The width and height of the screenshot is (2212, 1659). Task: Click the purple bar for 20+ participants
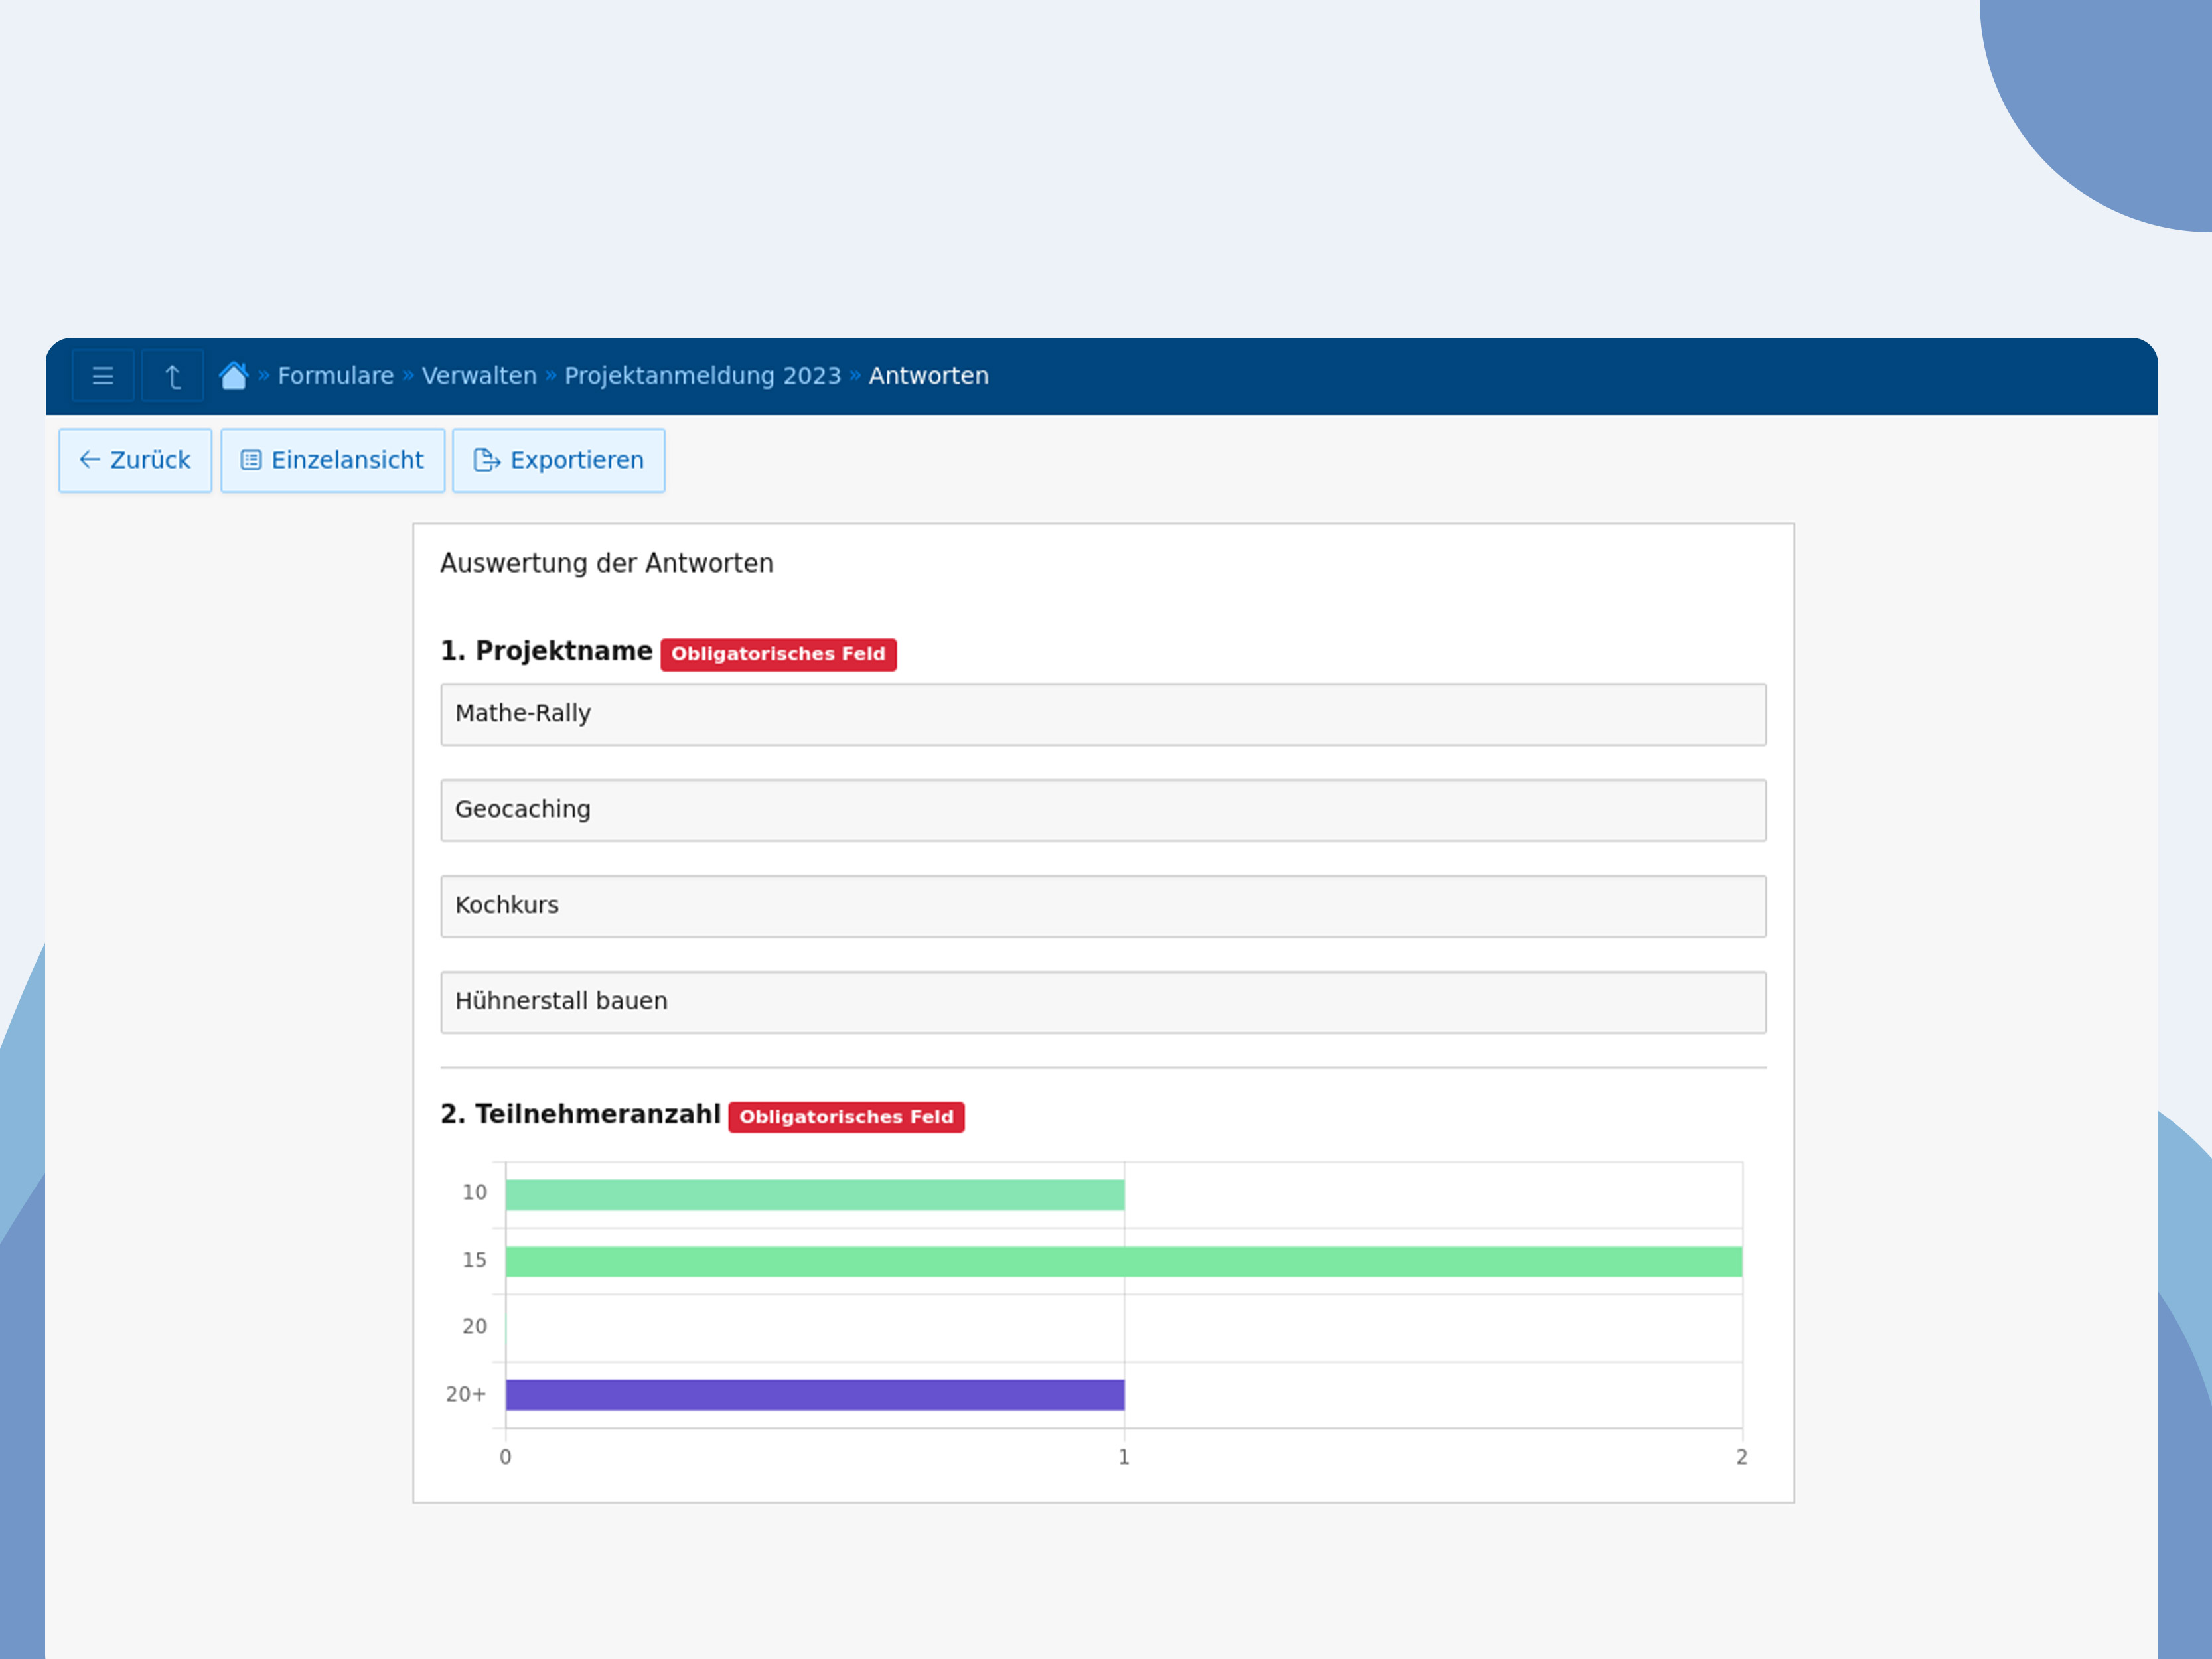point(815,1395)
